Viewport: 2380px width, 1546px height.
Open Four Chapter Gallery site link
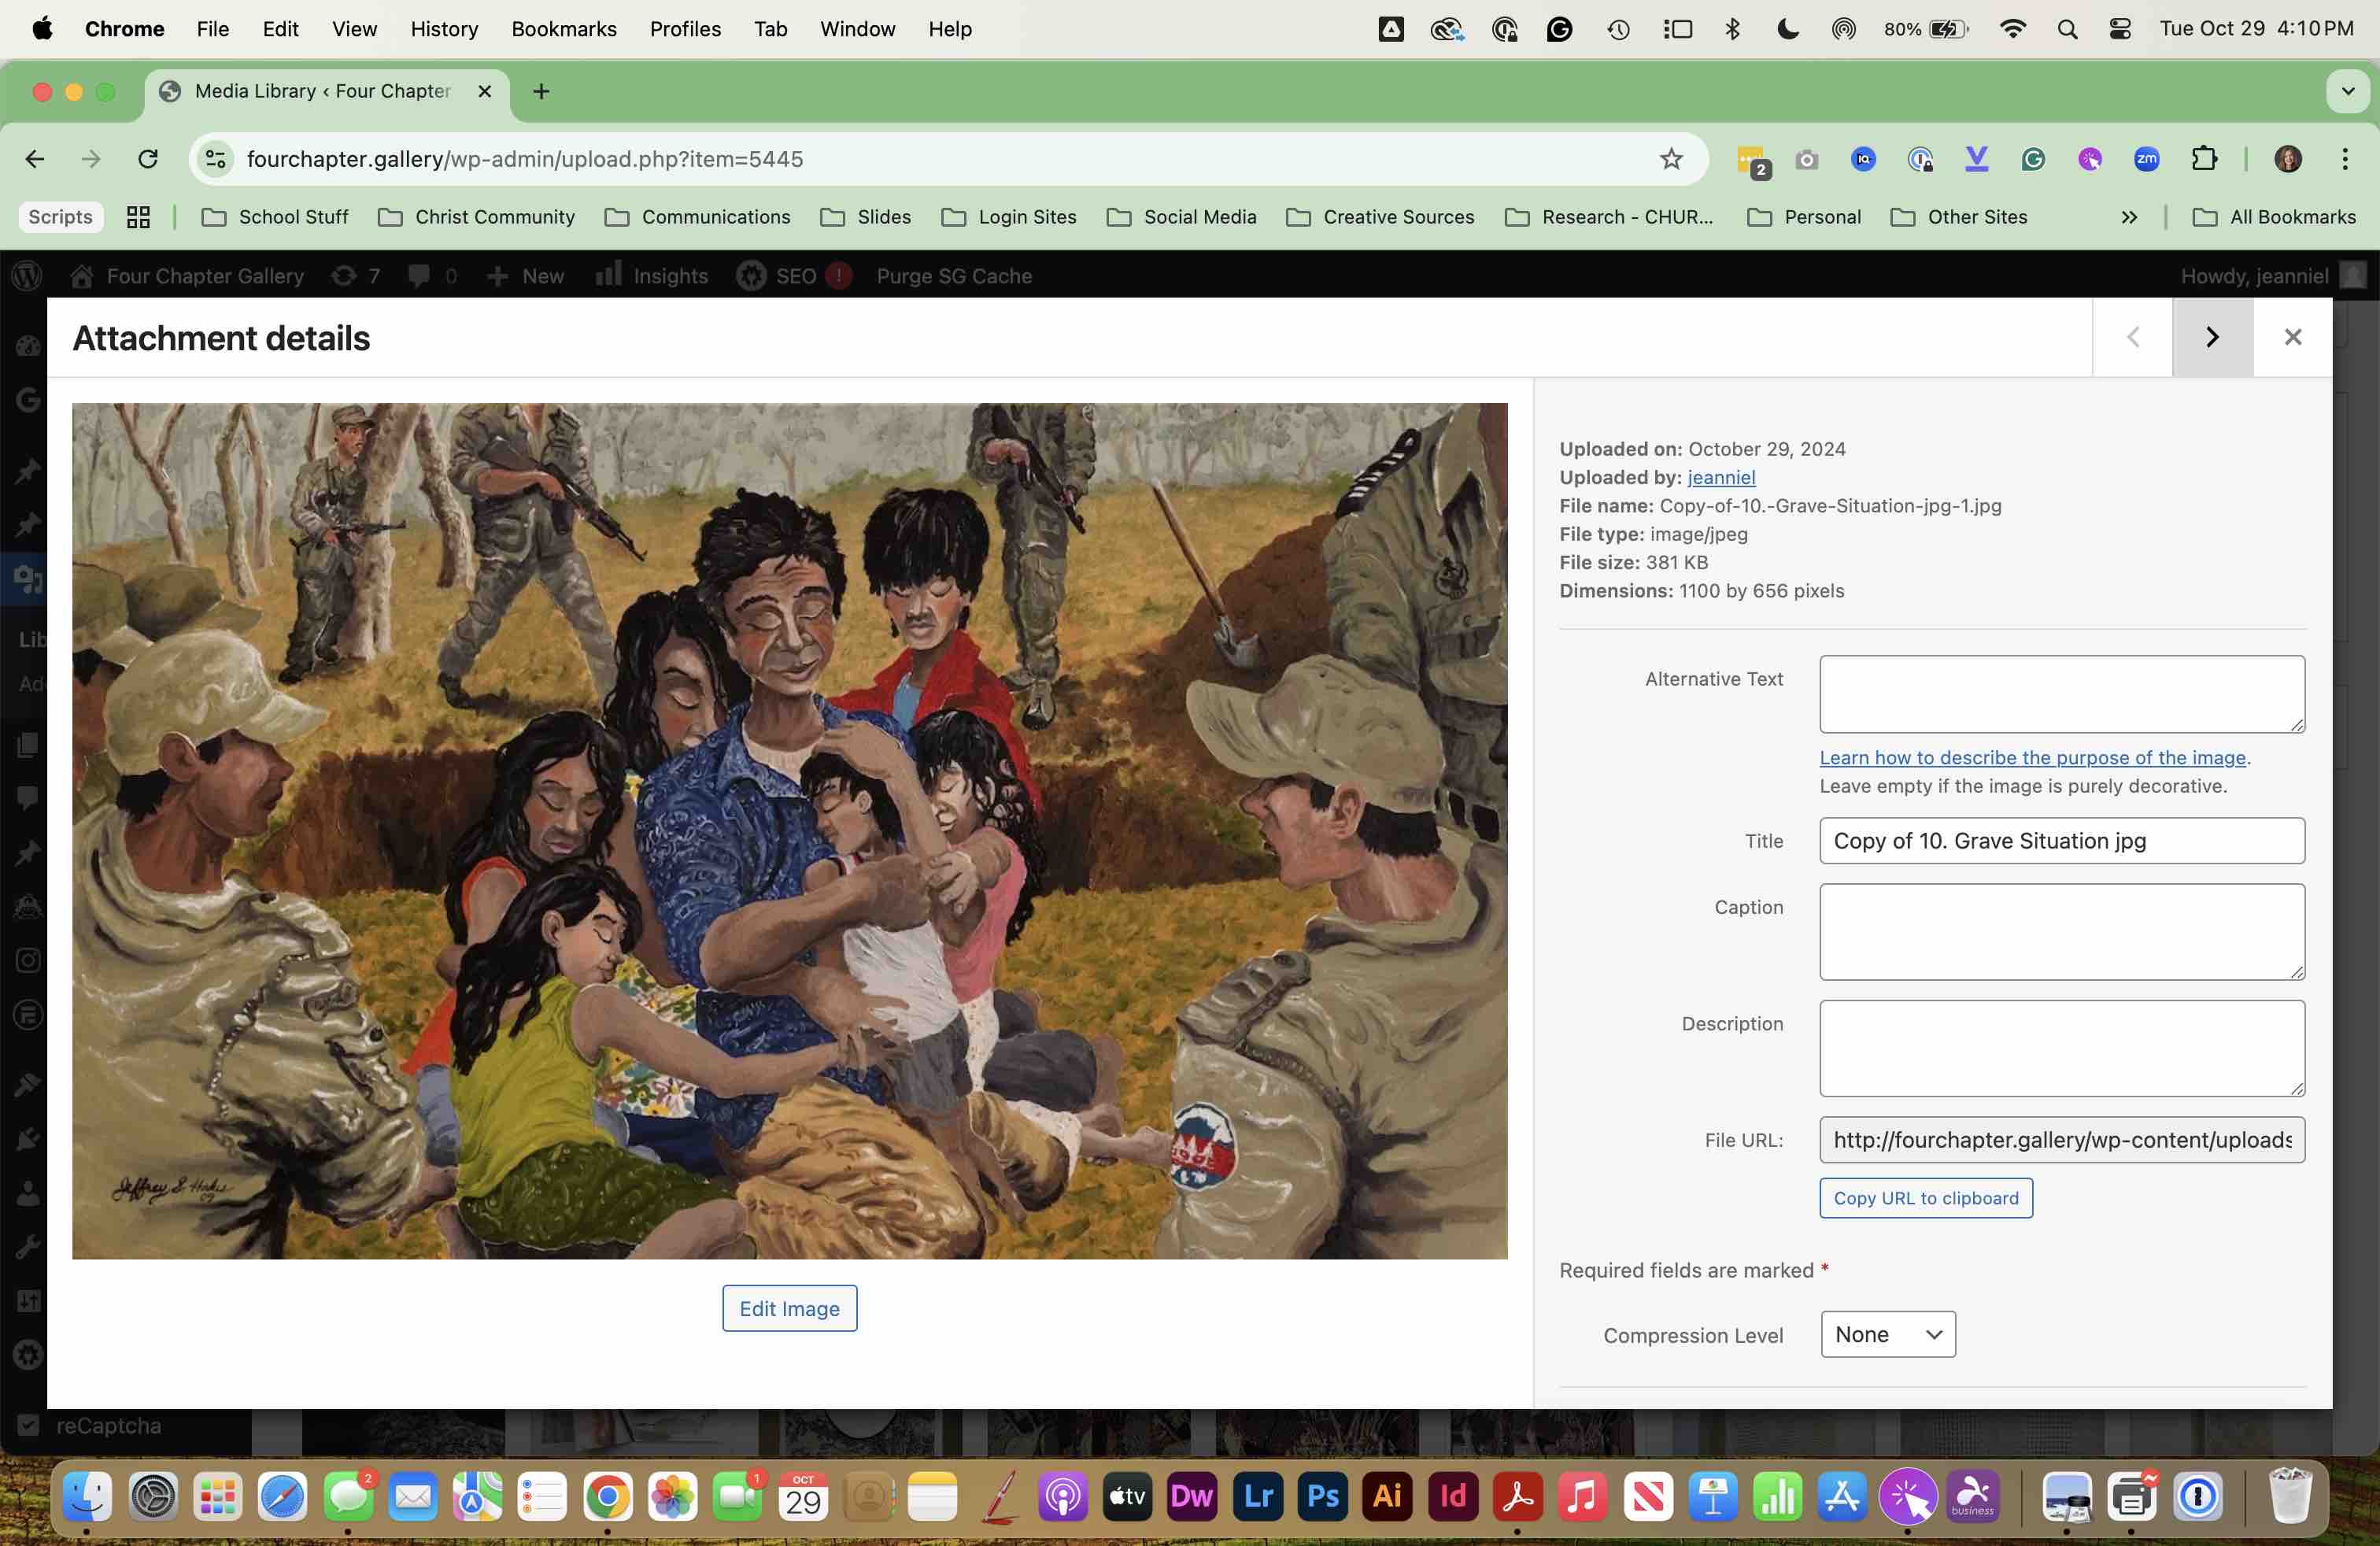point(187,275)
